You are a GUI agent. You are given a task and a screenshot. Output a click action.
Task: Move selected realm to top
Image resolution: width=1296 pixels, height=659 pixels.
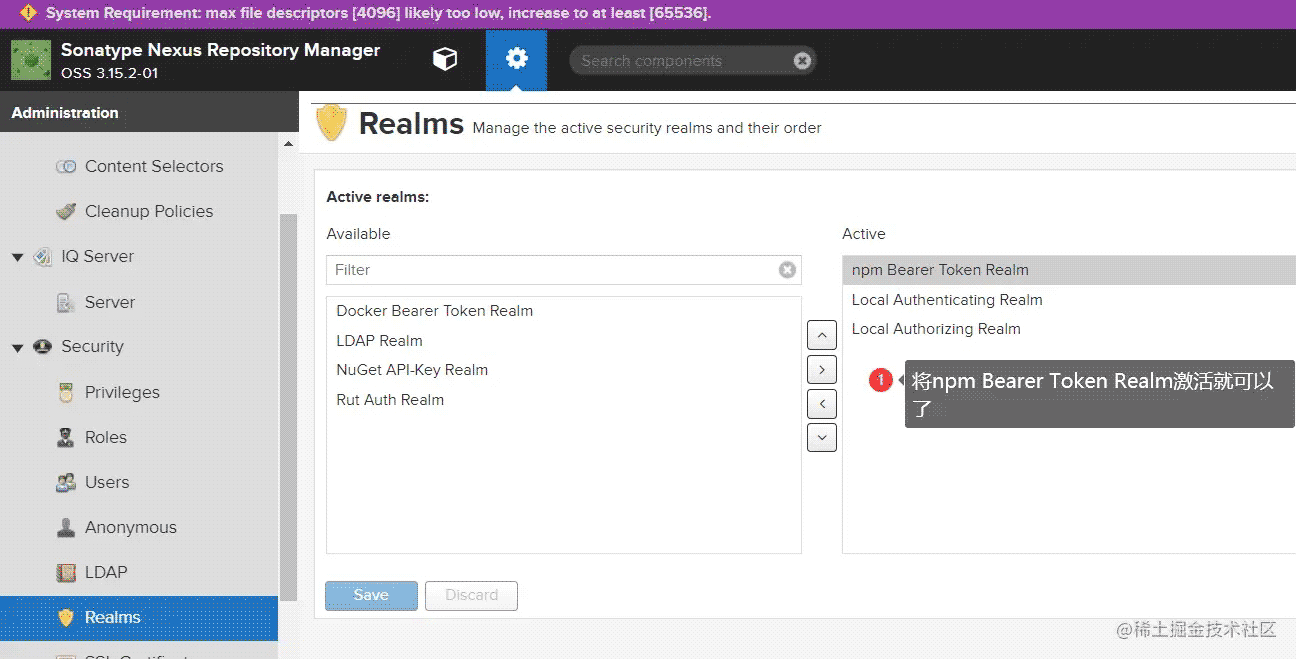click(x=821, y=335)
